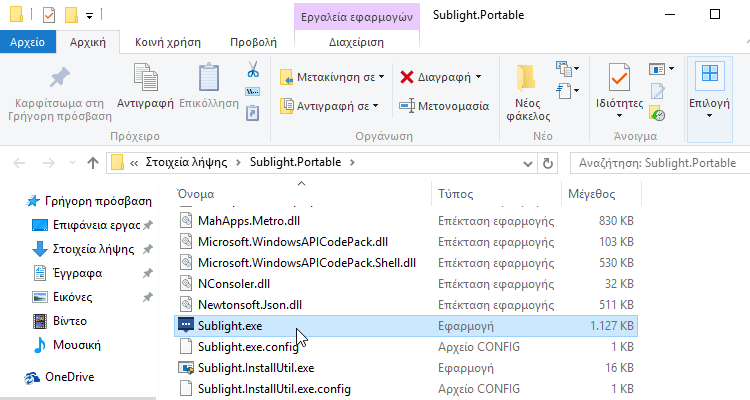Viewport: 750px width, 400px height.
Task: Create a Νέος φάκελος new folder
Action: point(528,93)
